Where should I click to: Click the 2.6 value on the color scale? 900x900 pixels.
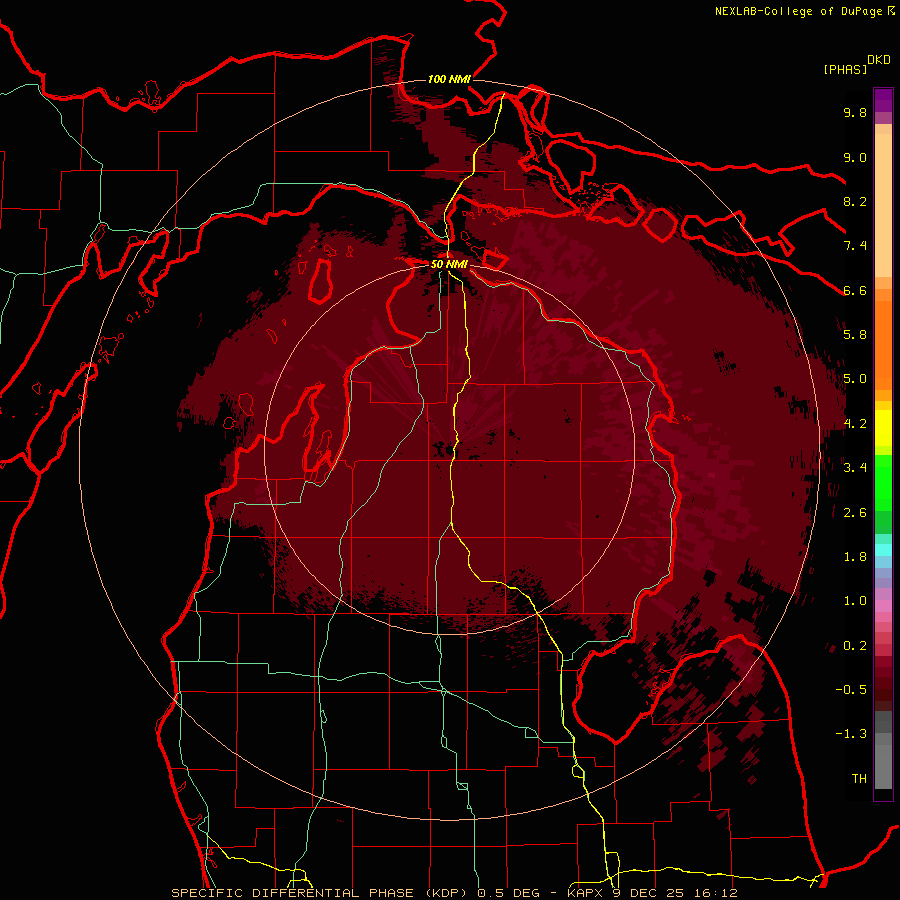[855, 513]
